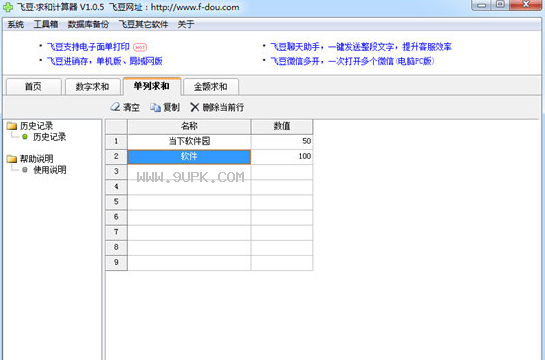Click the green plus app icon in title bar
Screen dimensions: 545x360
[x=7, y=7]
